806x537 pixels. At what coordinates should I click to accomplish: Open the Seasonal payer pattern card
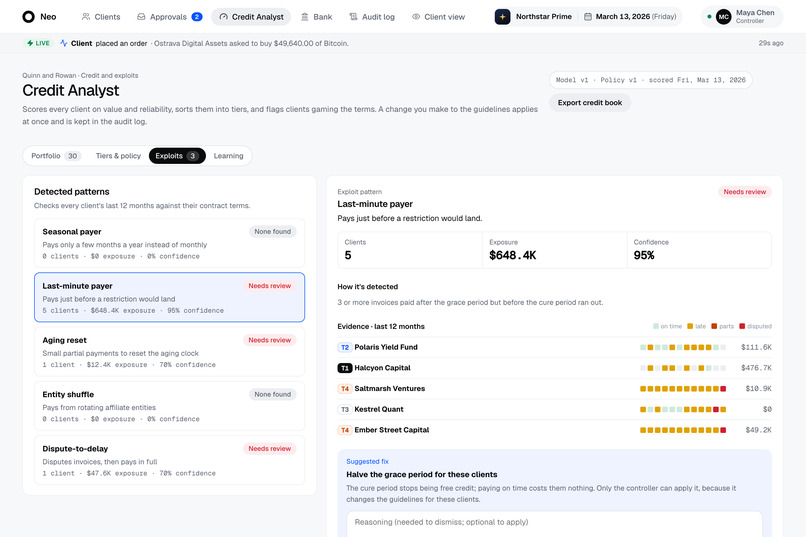170,243
